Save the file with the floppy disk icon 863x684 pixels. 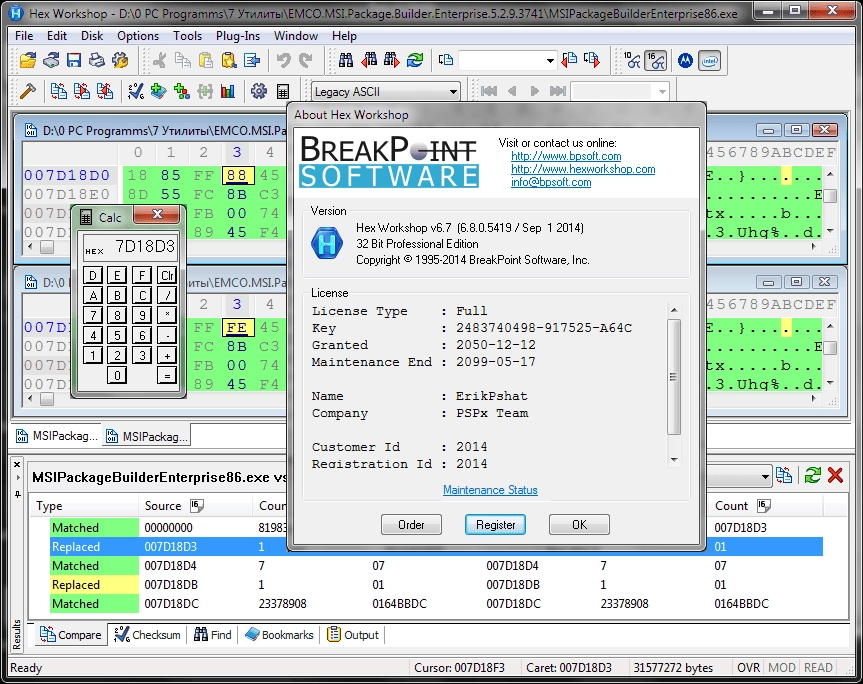point(74,60)
